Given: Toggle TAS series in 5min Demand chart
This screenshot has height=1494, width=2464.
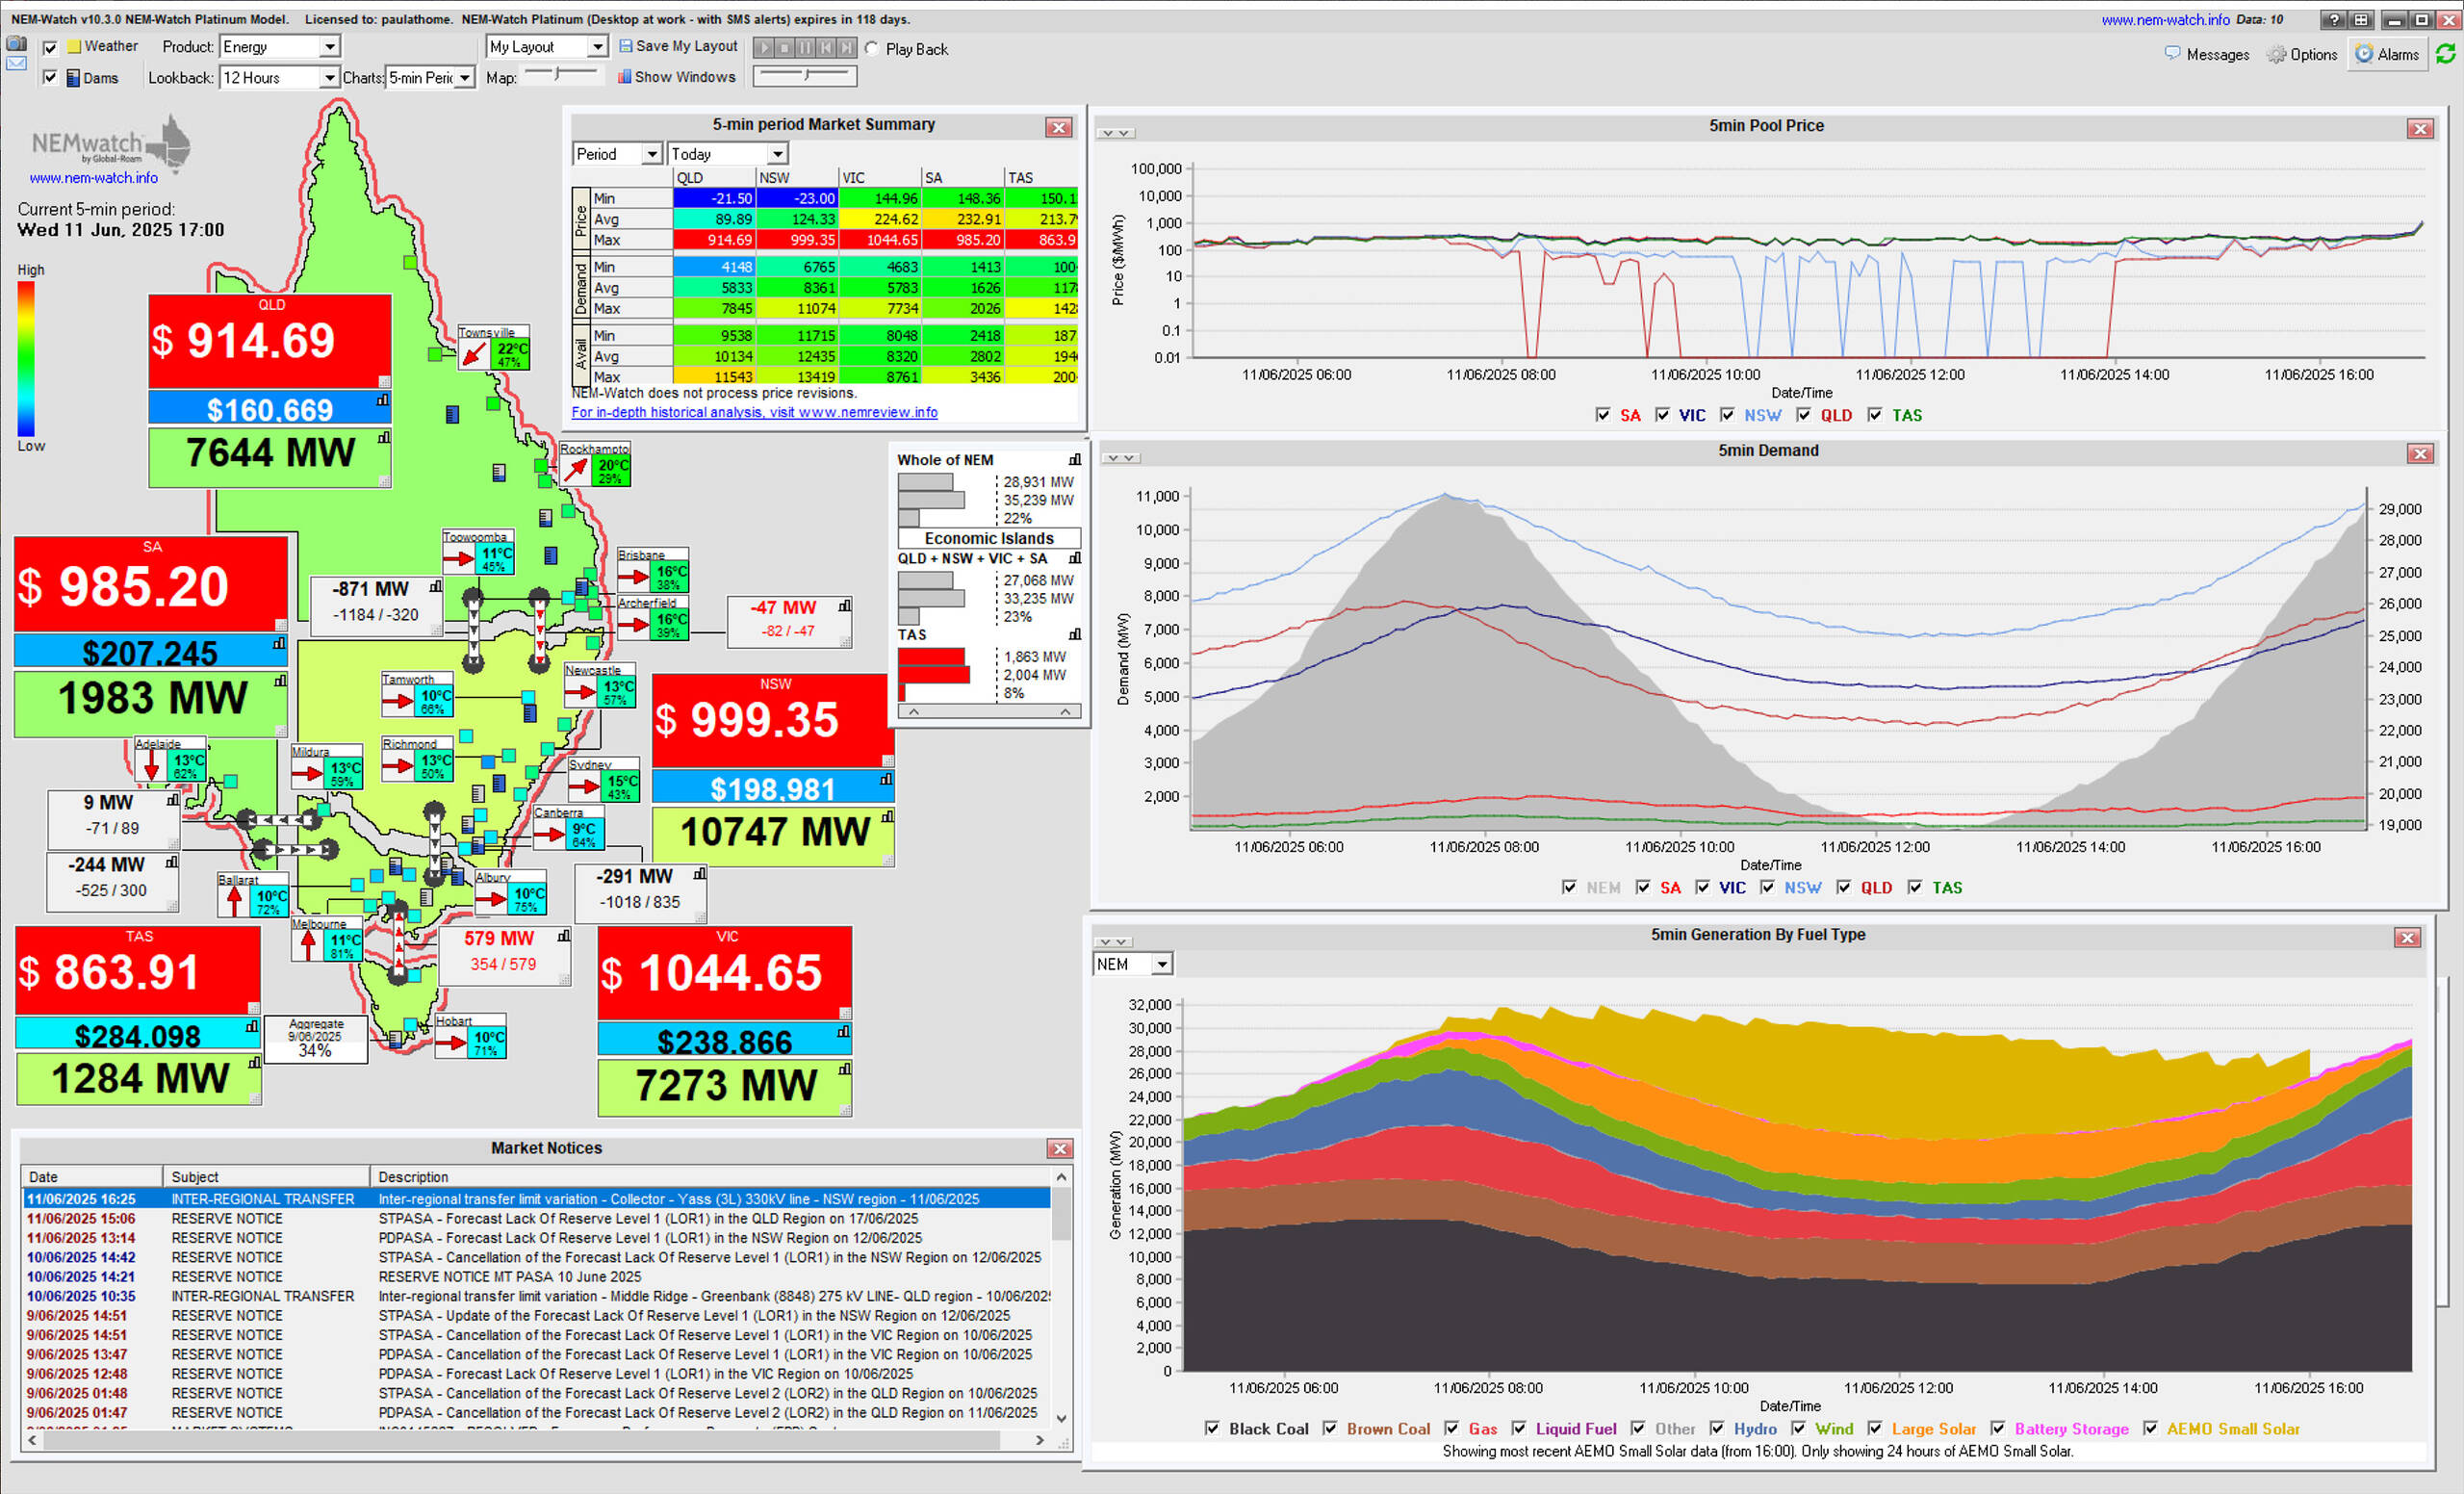Looking at the screenshot, I should [1915, 887].
